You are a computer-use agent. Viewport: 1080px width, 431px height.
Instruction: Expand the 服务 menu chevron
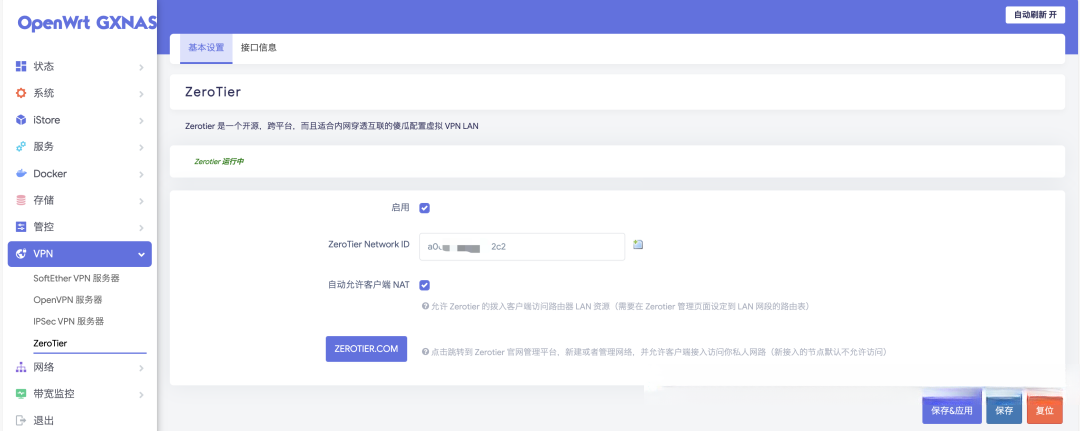tap(141, 147)
